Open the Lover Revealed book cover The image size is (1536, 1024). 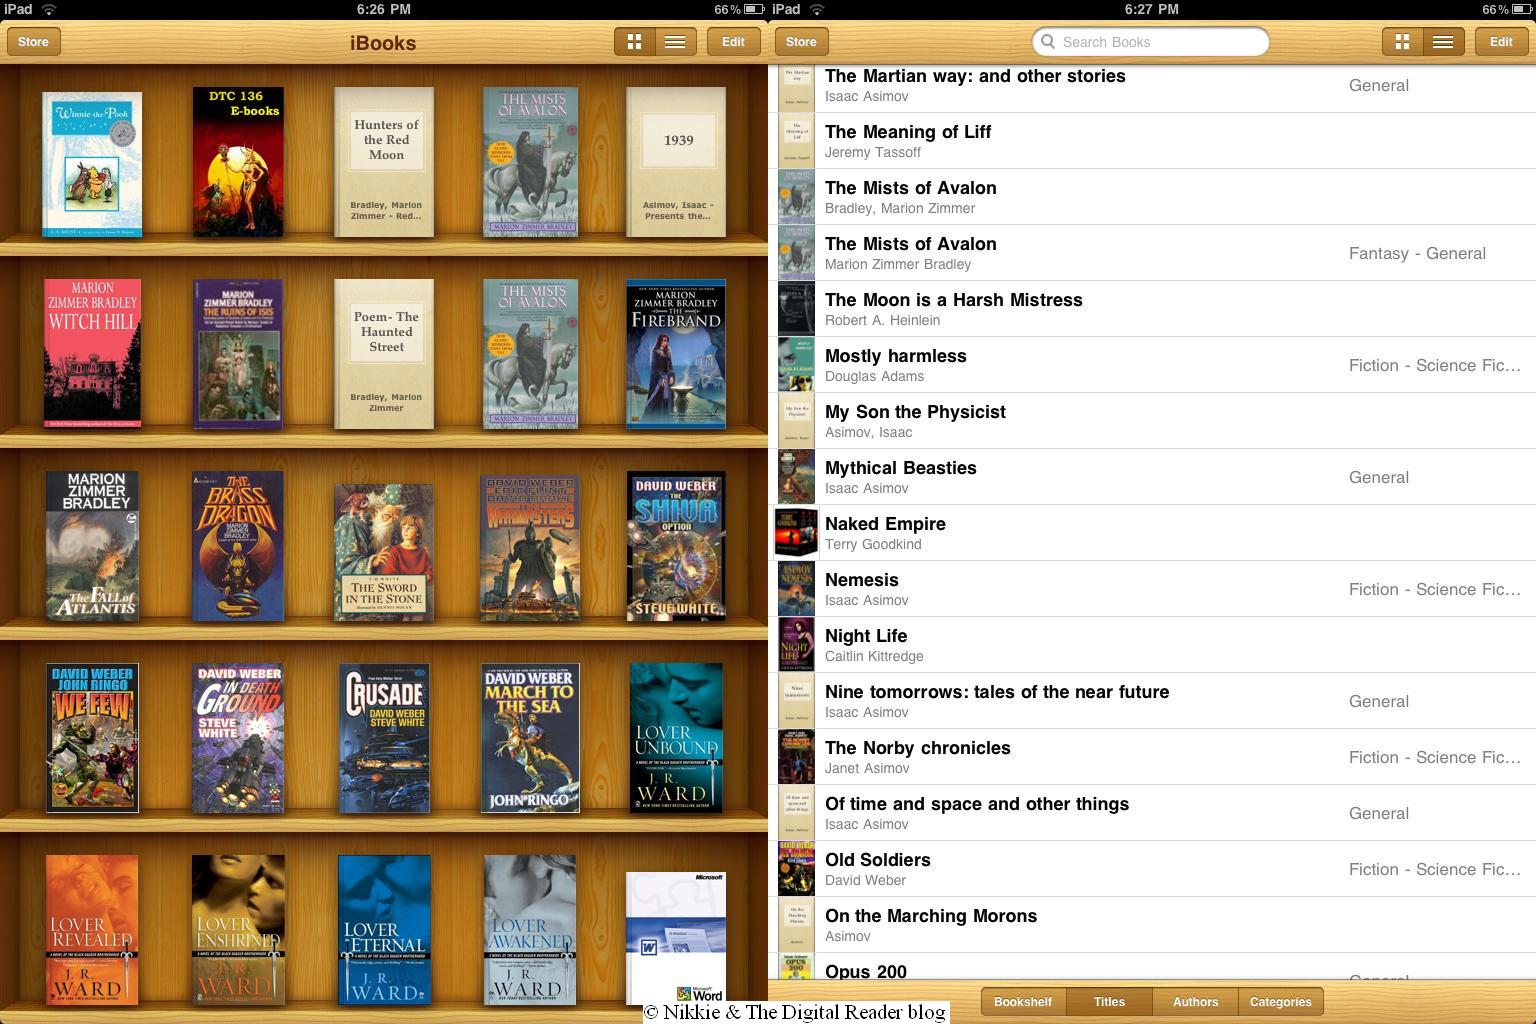[x=92, y=930]
